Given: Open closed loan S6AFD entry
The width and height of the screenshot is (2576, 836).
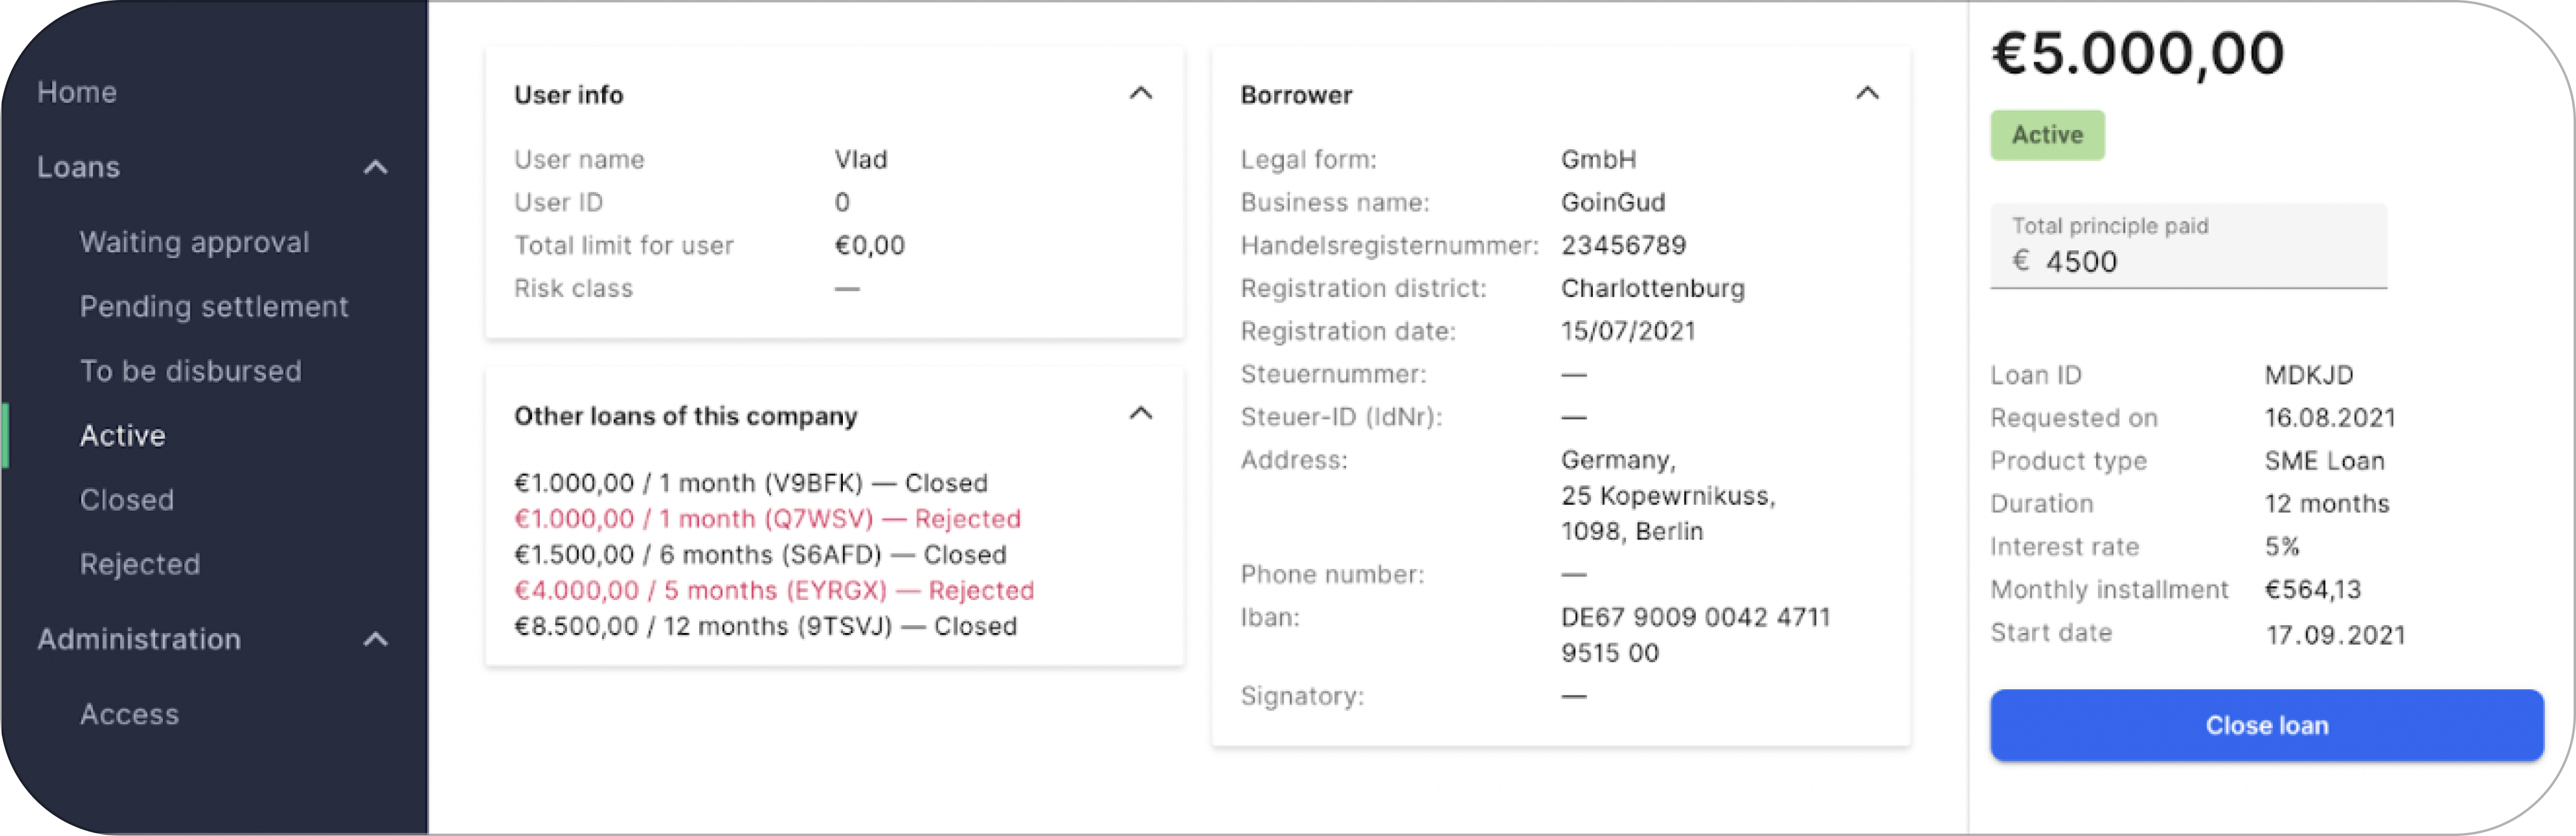Looking at the screenshot, I should tap(760, 555).
